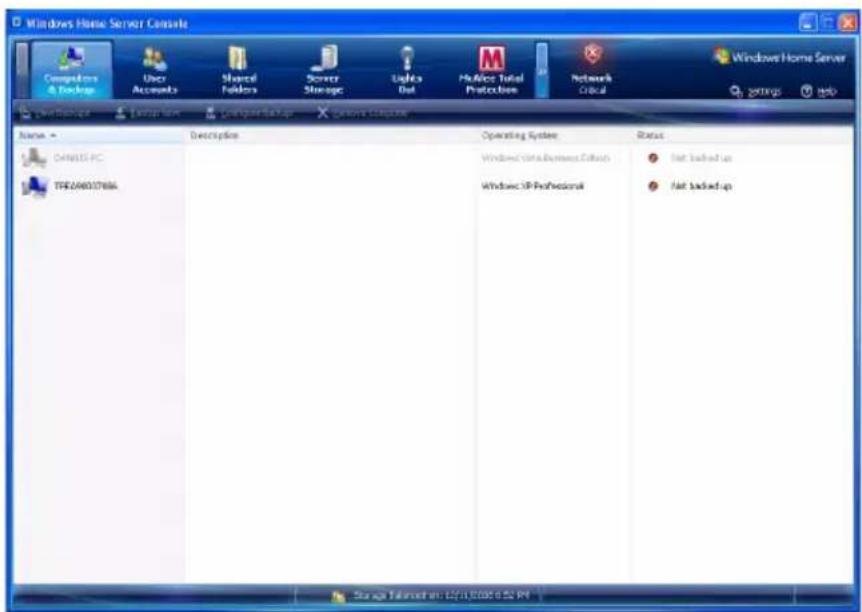Click the Windows Home Server logo
The width and height of the screenshot is (862, 612).
tap(779, 57)
